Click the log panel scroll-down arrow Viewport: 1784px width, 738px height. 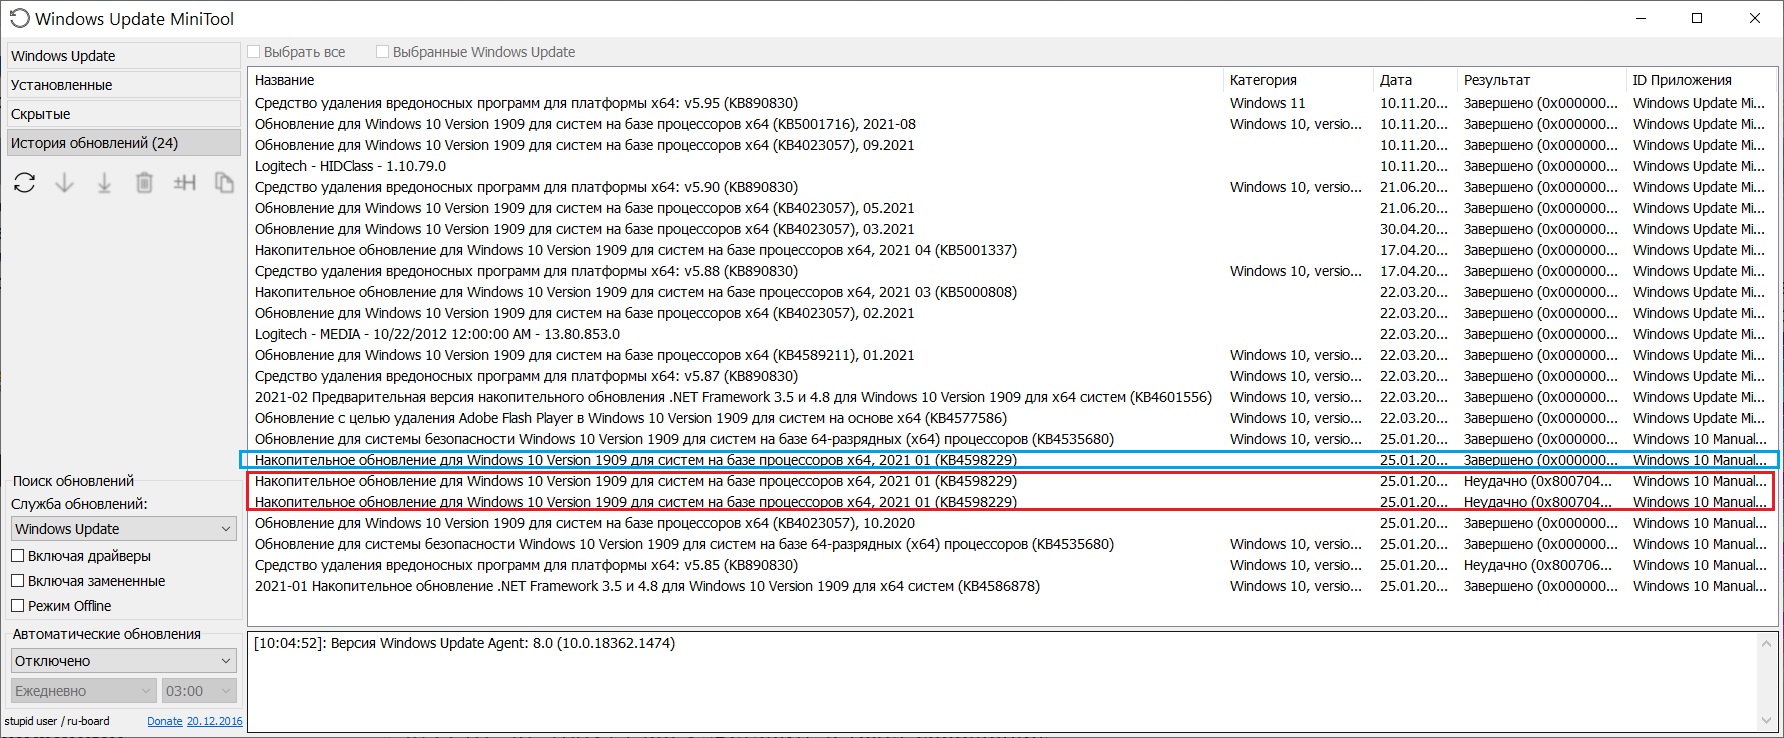[x=1766, y=720]
